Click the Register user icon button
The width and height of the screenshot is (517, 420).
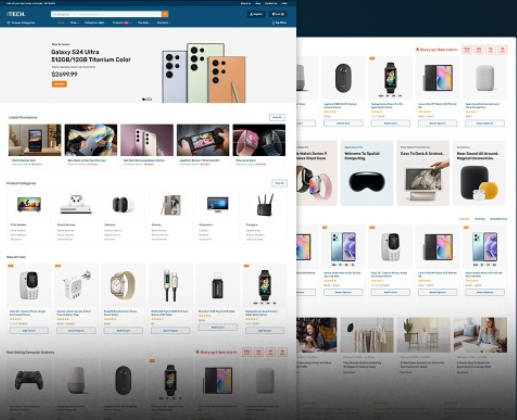256,14
